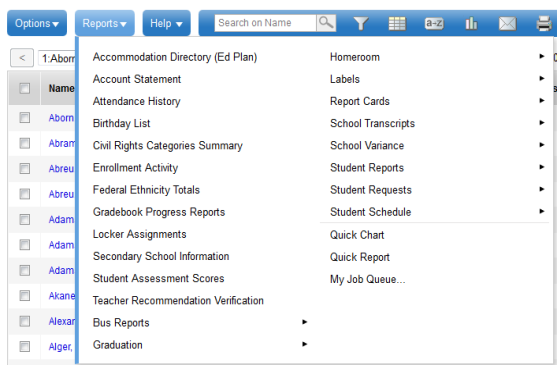Click the search magnifier icon
This screenshot has height=365, width=557.
326,23
